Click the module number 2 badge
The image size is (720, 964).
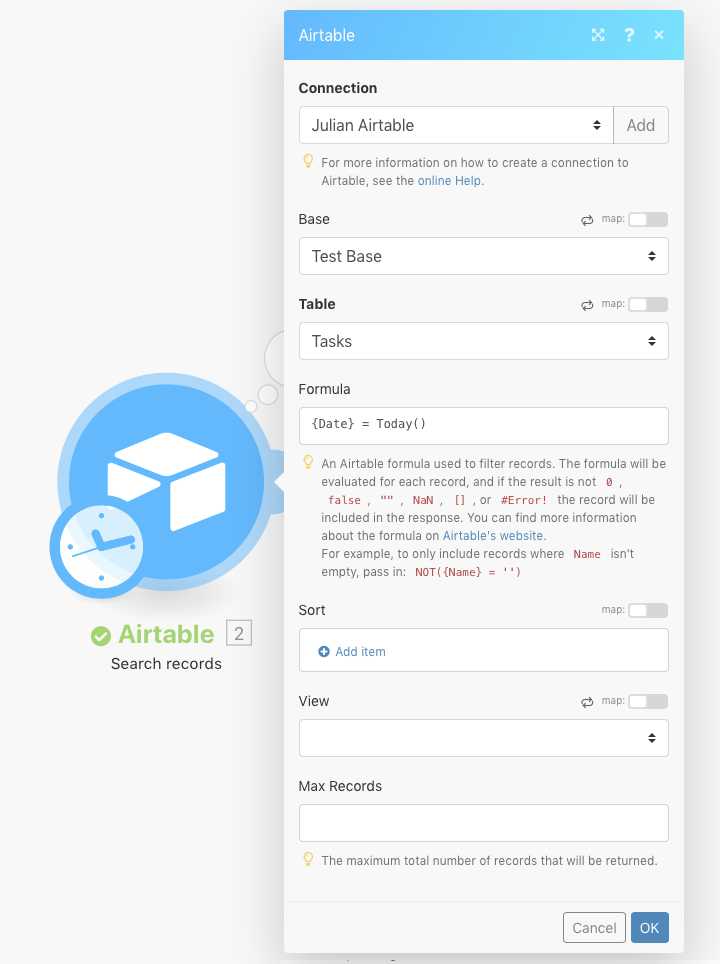coord(239,633)
